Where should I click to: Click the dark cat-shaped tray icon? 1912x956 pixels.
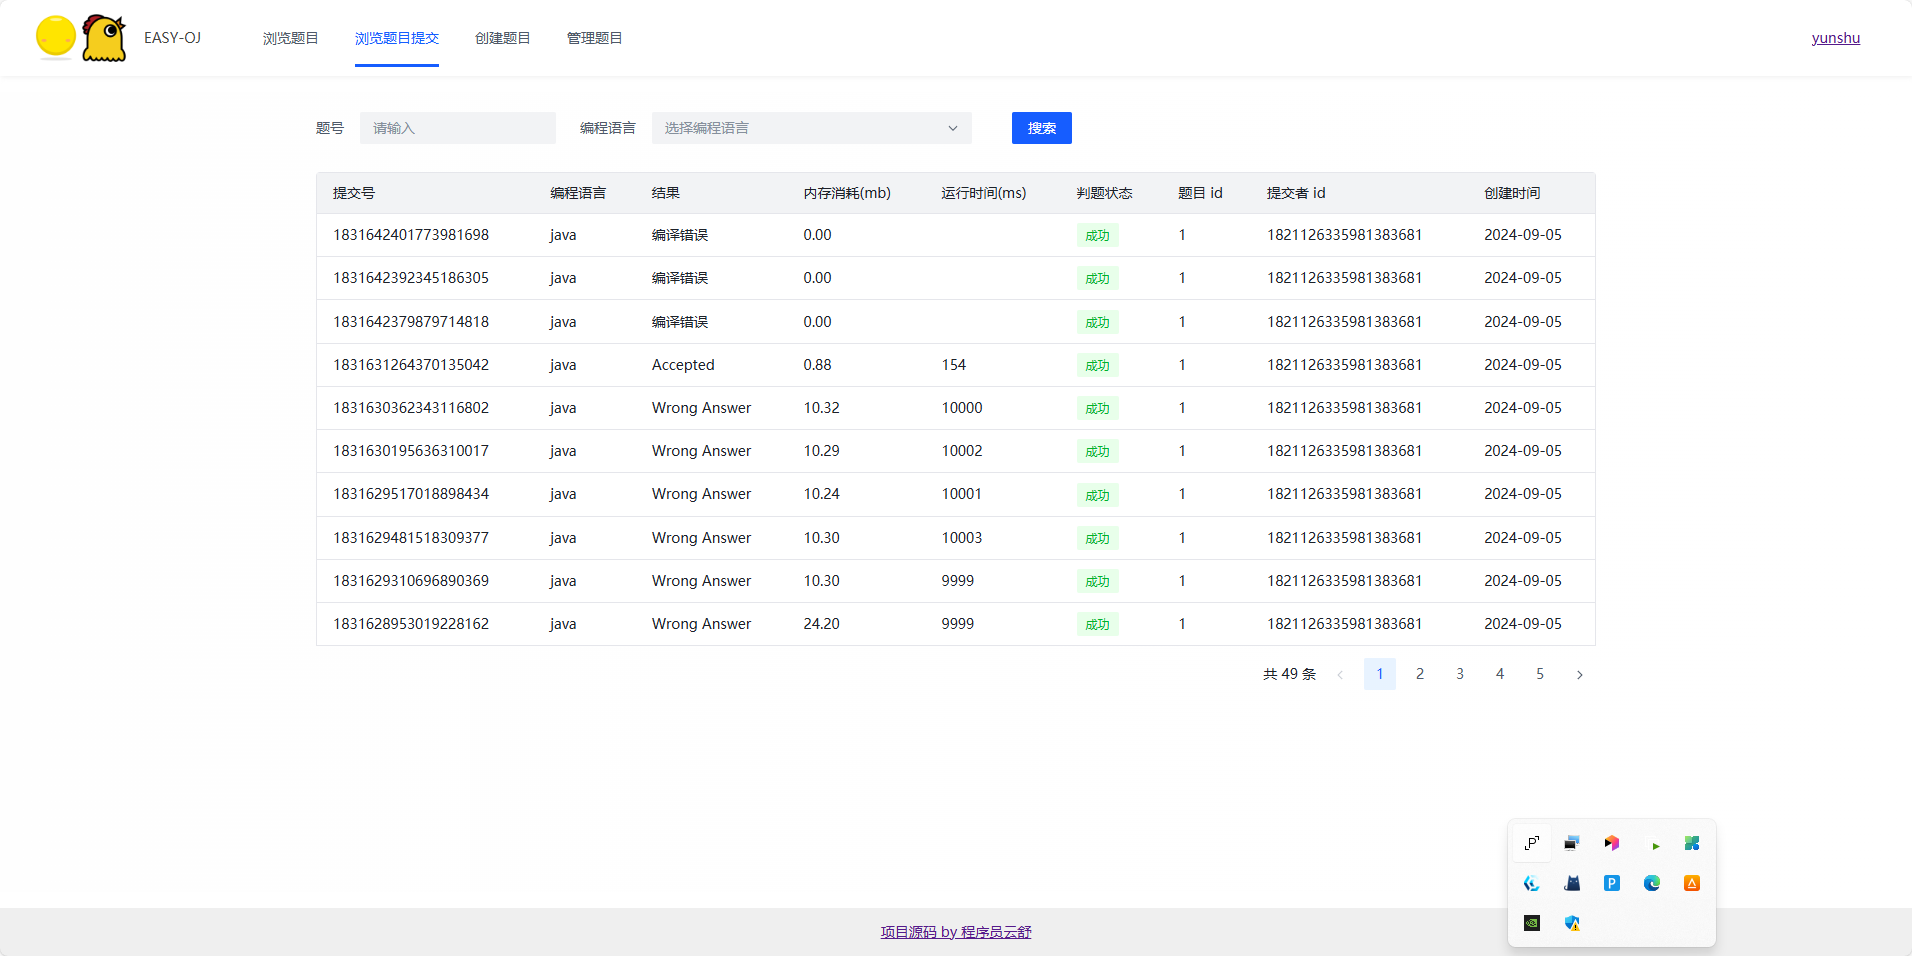pos(1571,883)
